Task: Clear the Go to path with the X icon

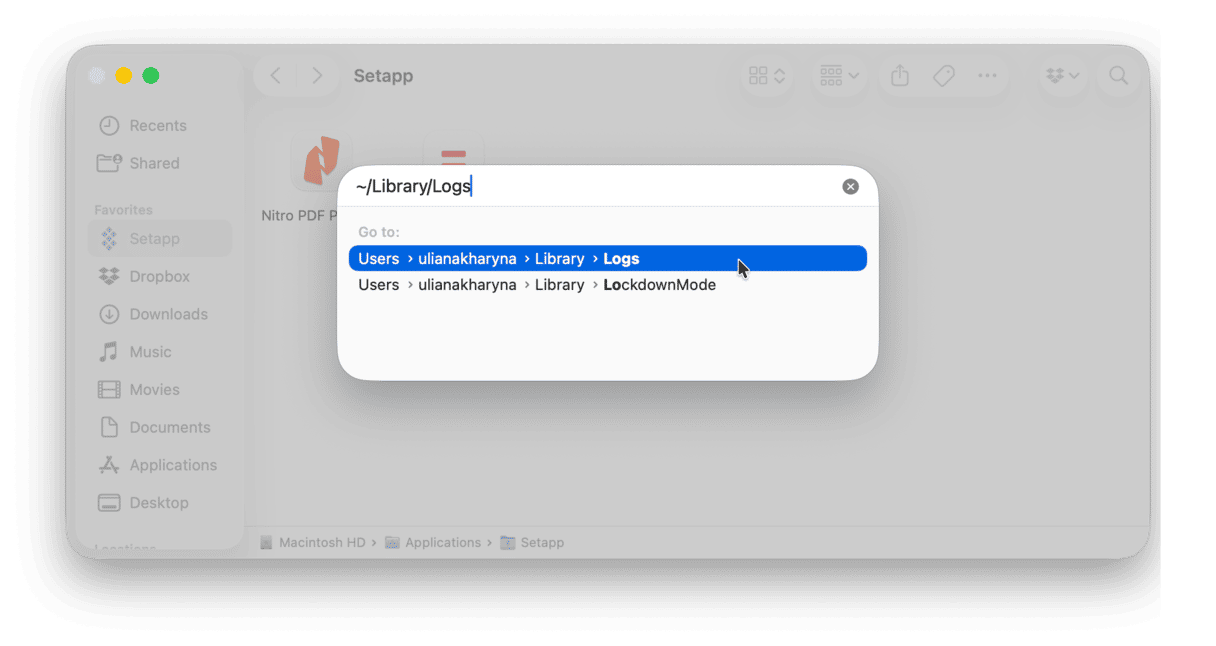Action: [850, 186]
